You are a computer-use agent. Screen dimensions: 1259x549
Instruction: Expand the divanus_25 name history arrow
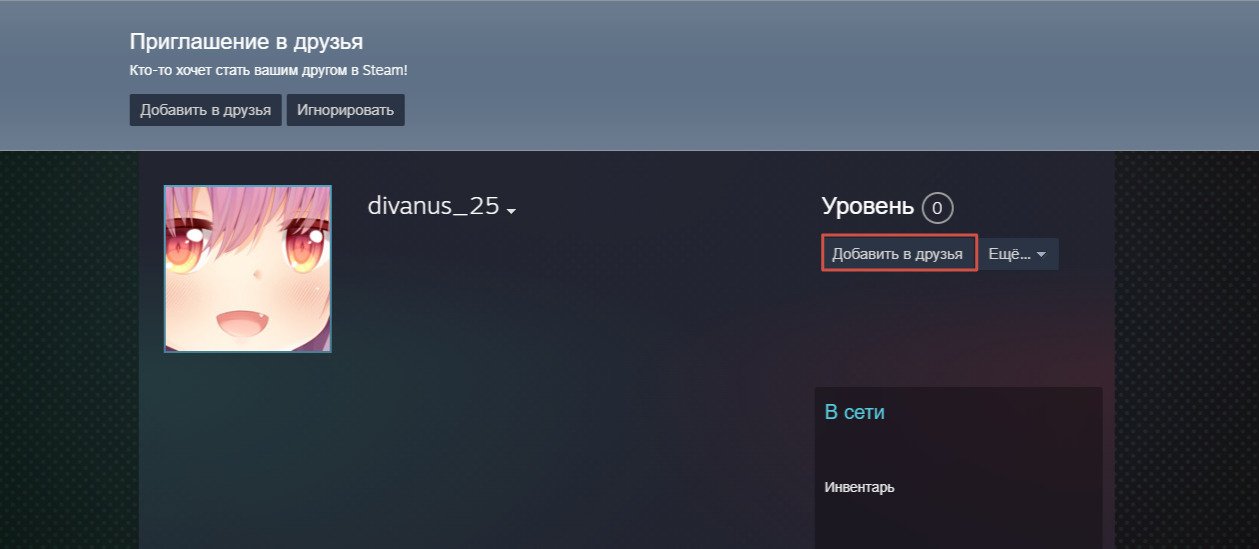511,211
